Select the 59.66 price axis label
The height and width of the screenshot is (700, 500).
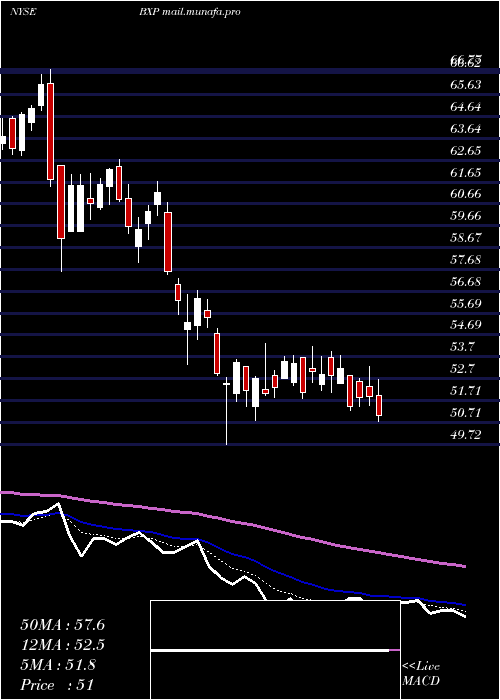(466, 216)
